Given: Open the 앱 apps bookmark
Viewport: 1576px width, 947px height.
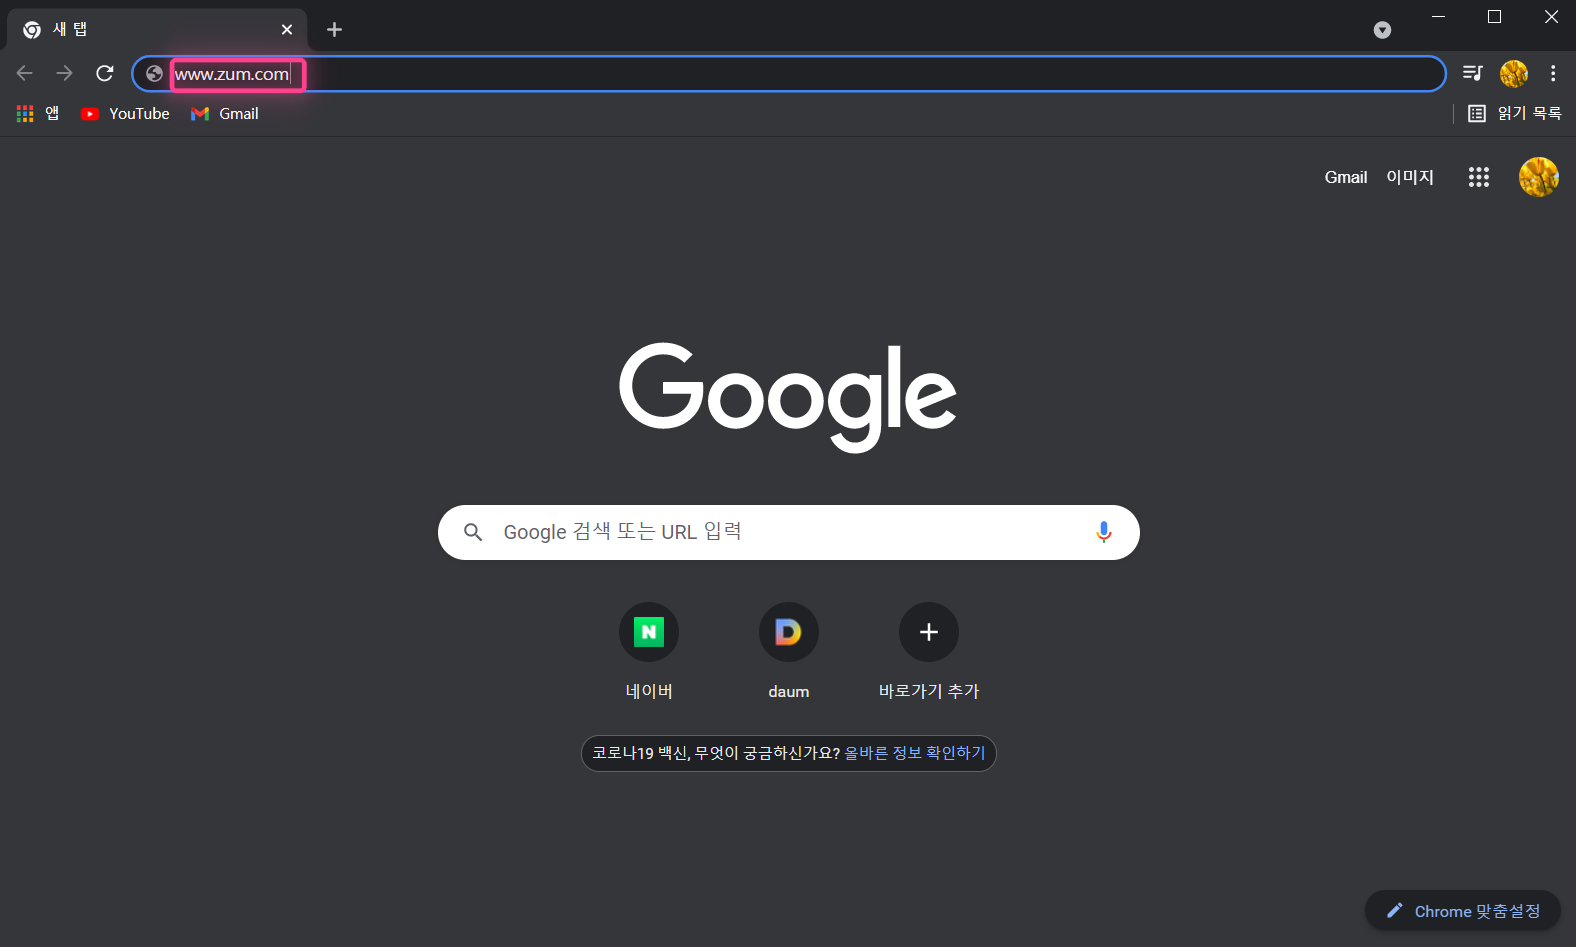Looking at the screenshot, I should pyautogui.click(x=38, y=114).
